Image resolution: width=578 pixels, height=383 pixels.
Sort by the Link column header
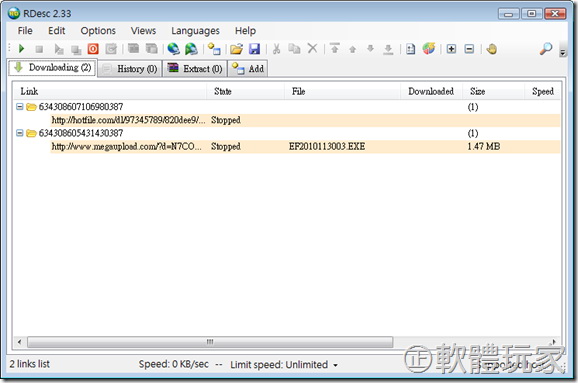point(110,91)
